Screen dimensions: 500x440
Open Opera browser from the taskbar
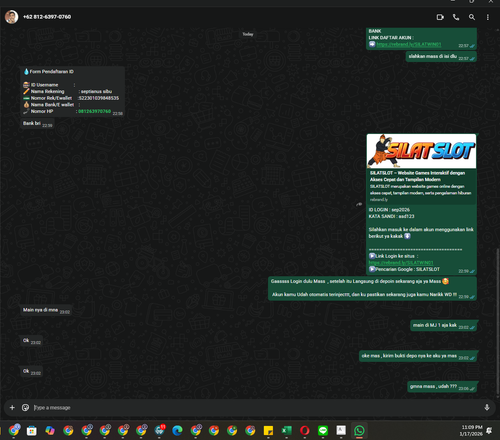(304, 431)
